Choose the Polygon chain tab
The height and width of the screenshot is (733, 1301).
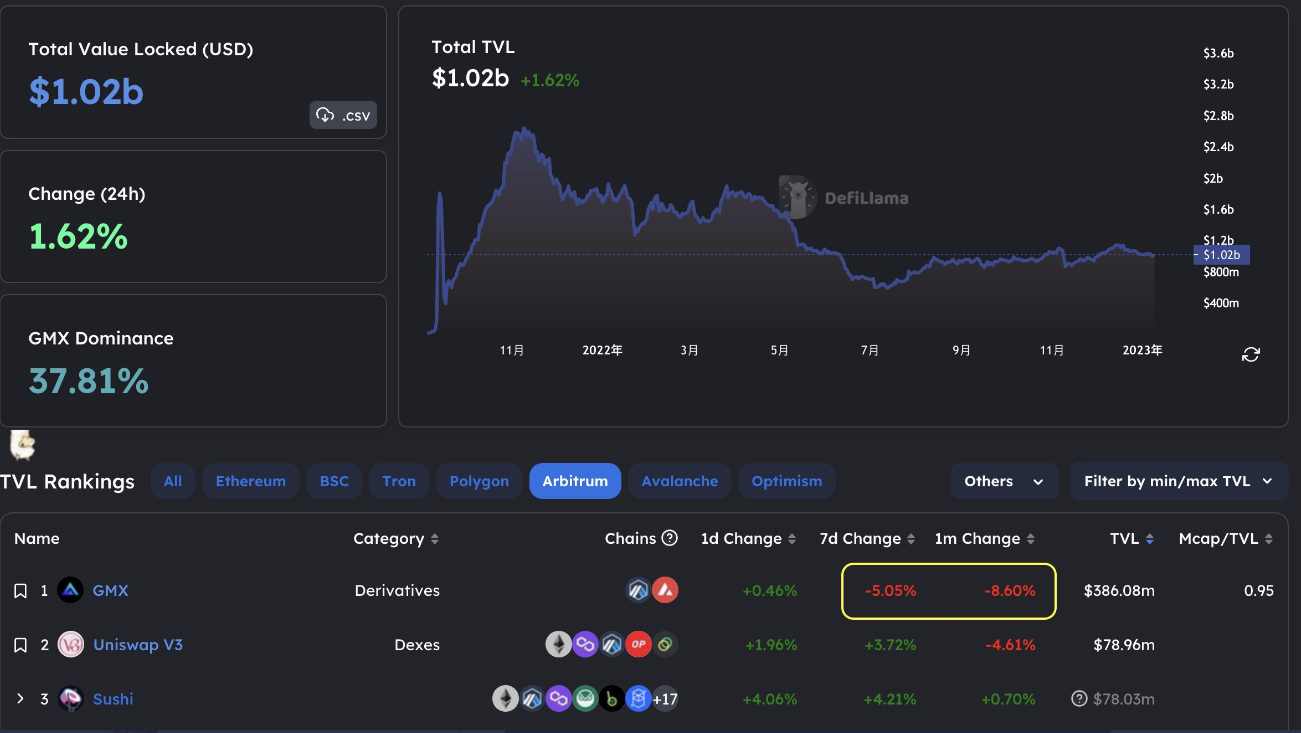(x=479, y=481)
